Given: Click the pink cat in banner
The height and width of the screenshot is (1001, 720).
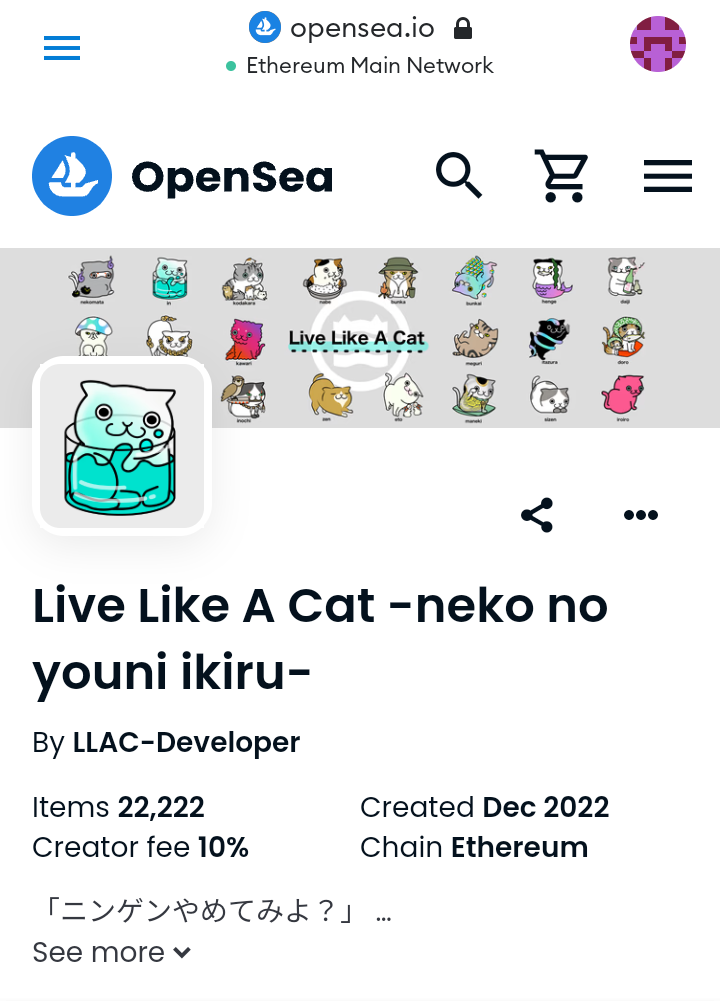Looking at the screenshot, I should click(623, 394).
